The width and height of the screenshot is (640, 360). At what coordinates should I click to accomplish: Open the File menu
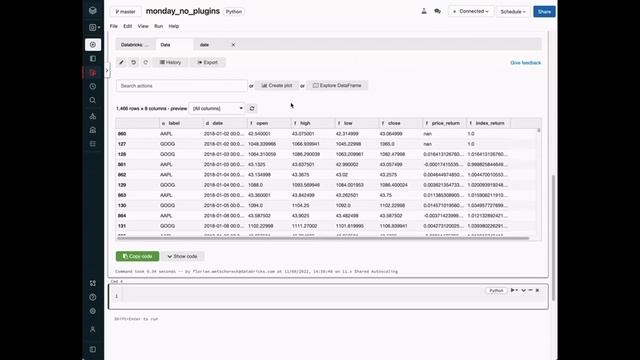coord(114,26)
